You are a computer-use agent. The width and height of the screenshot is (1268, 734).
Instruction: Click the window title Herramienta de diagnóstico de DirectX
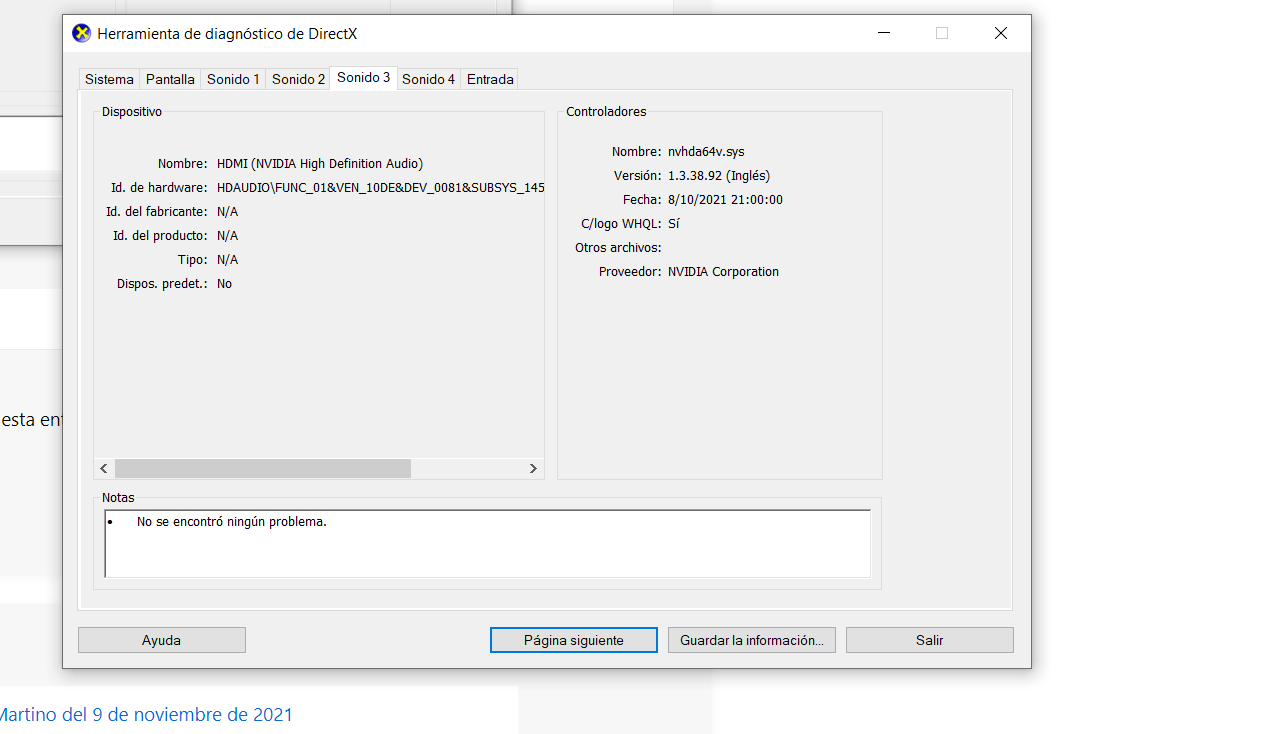(227, 33)
